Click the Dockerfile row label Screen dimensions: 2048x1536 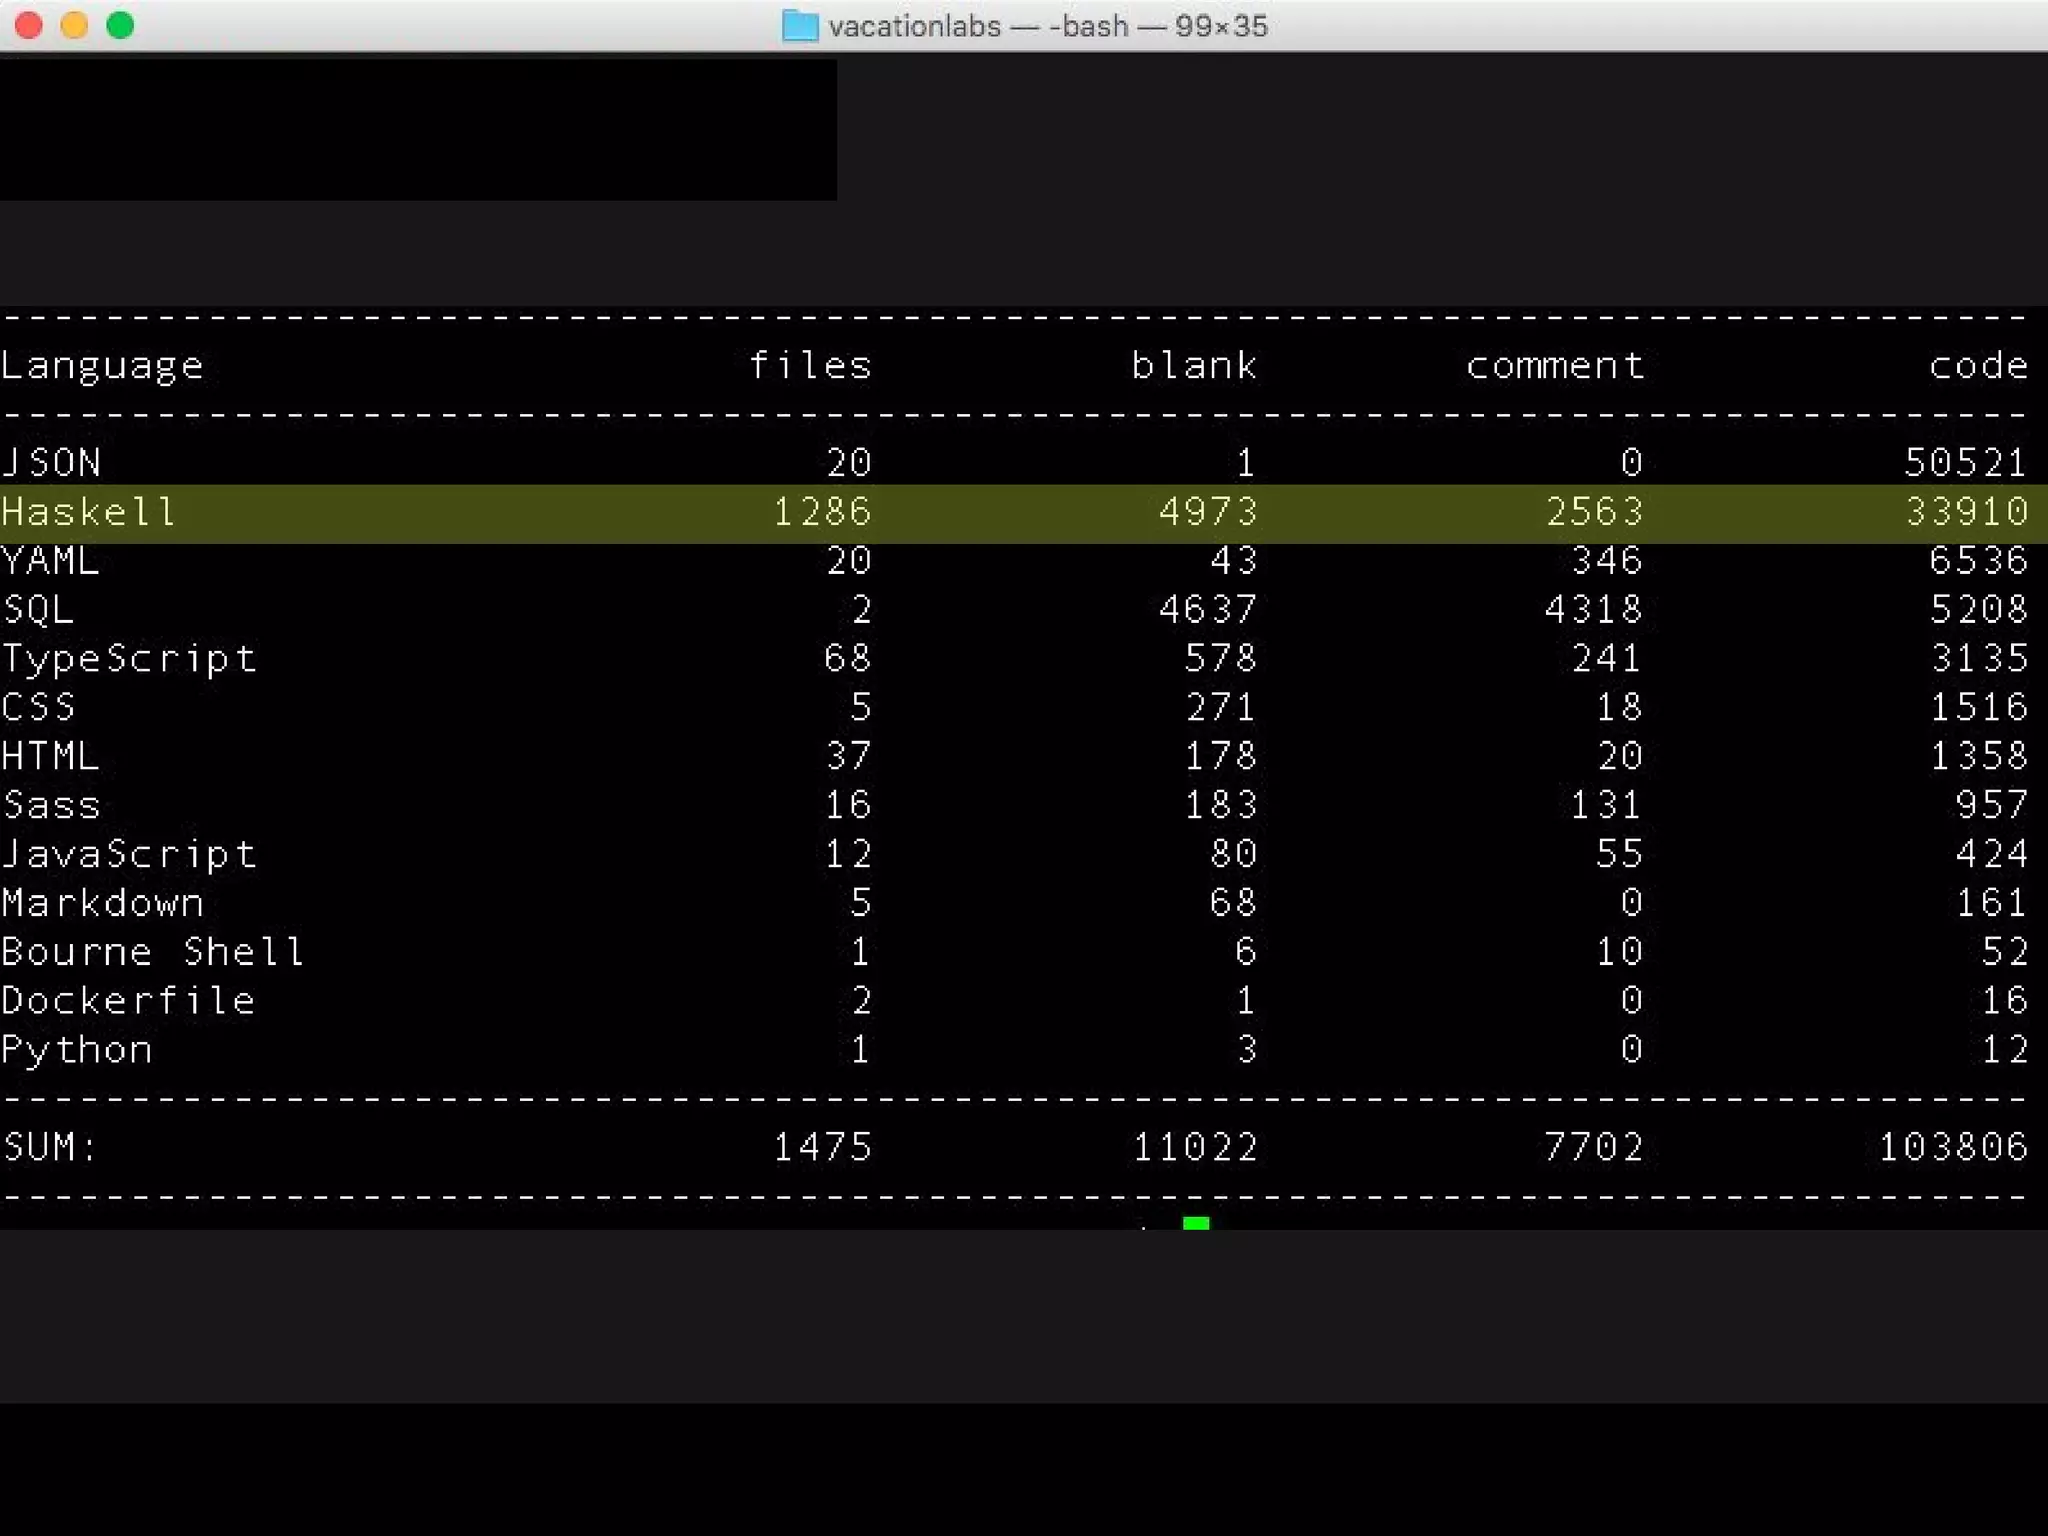coord(129,1000)
